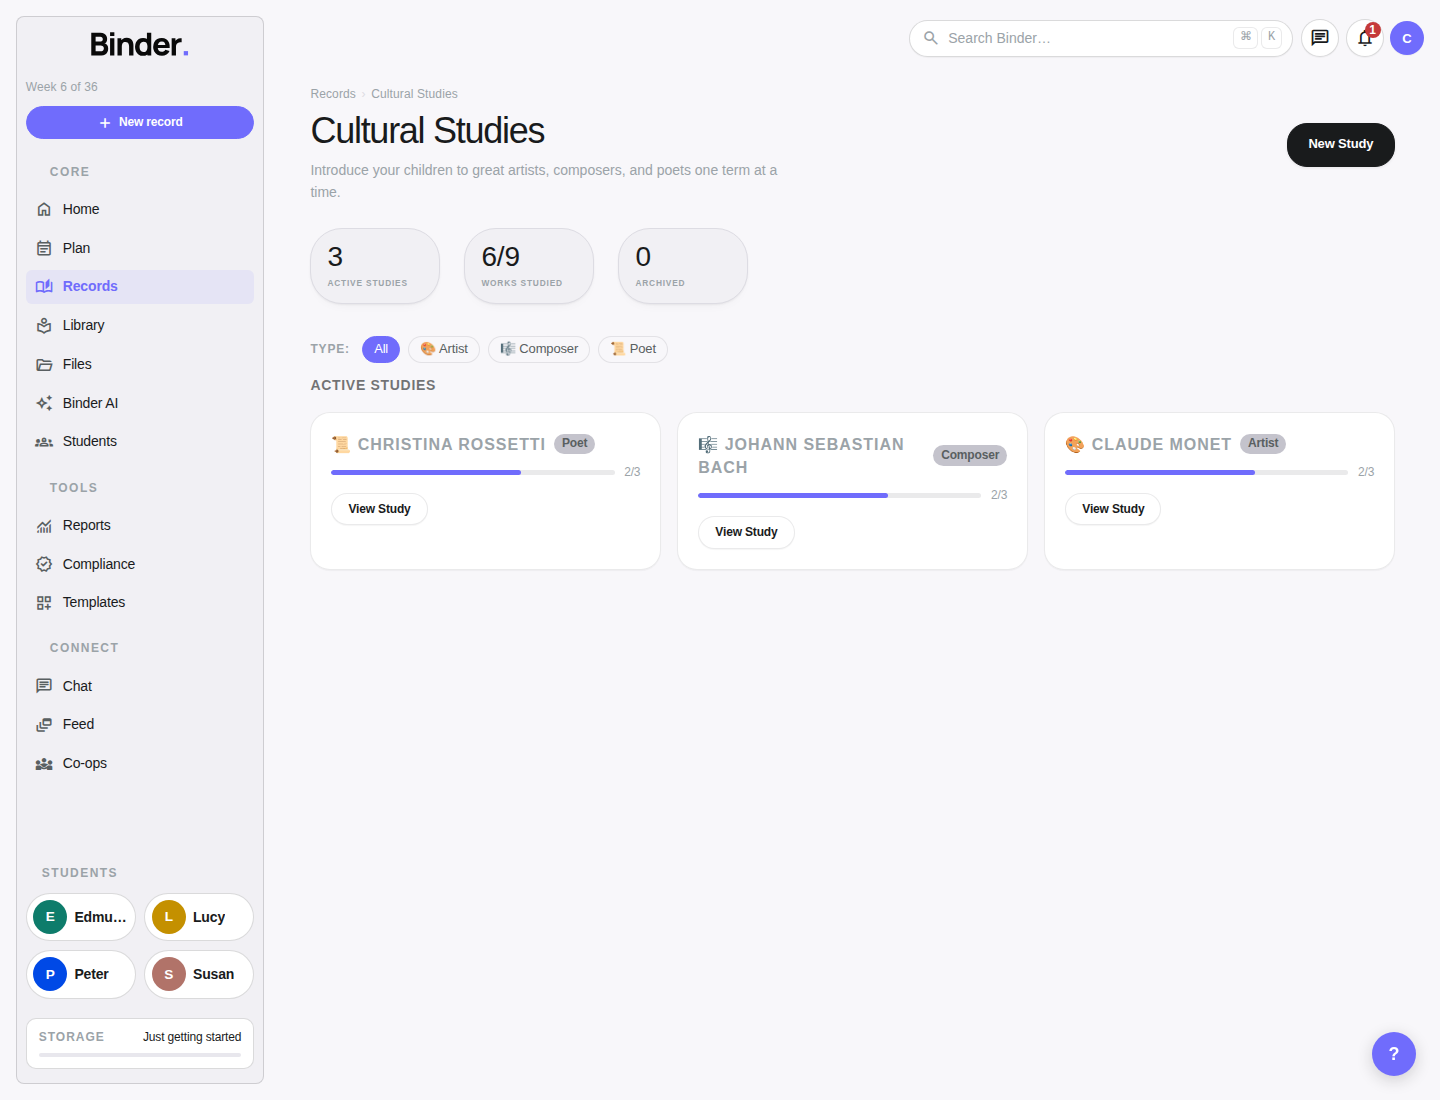Open the Library icon in sidebar

click(44, 325)
